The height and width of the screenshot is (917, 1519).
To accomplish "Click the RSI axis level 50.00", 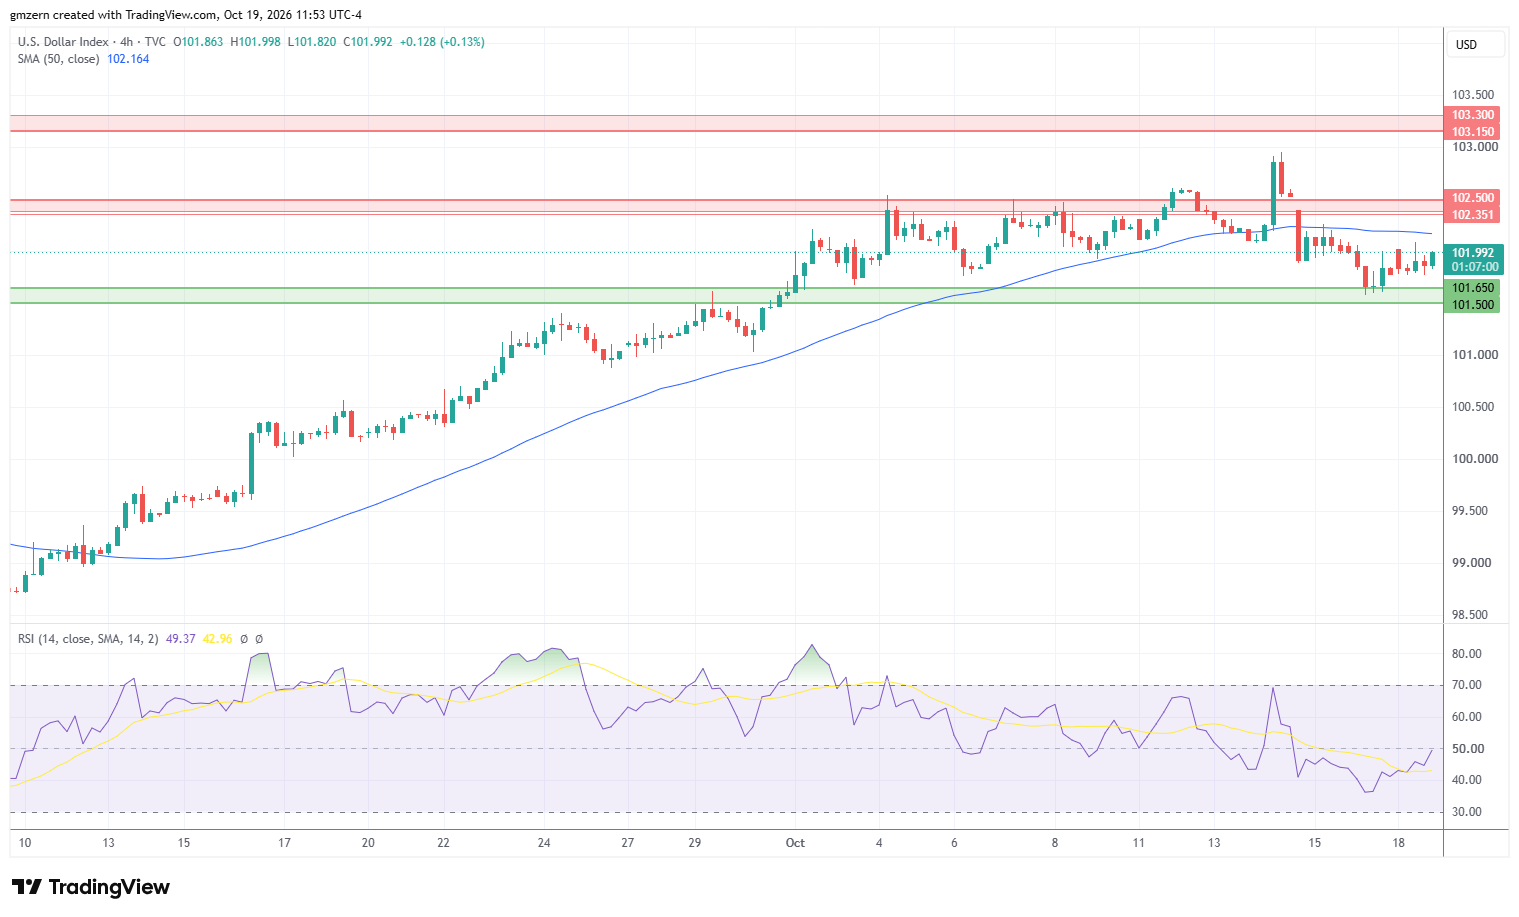I will pos(1467,749).
